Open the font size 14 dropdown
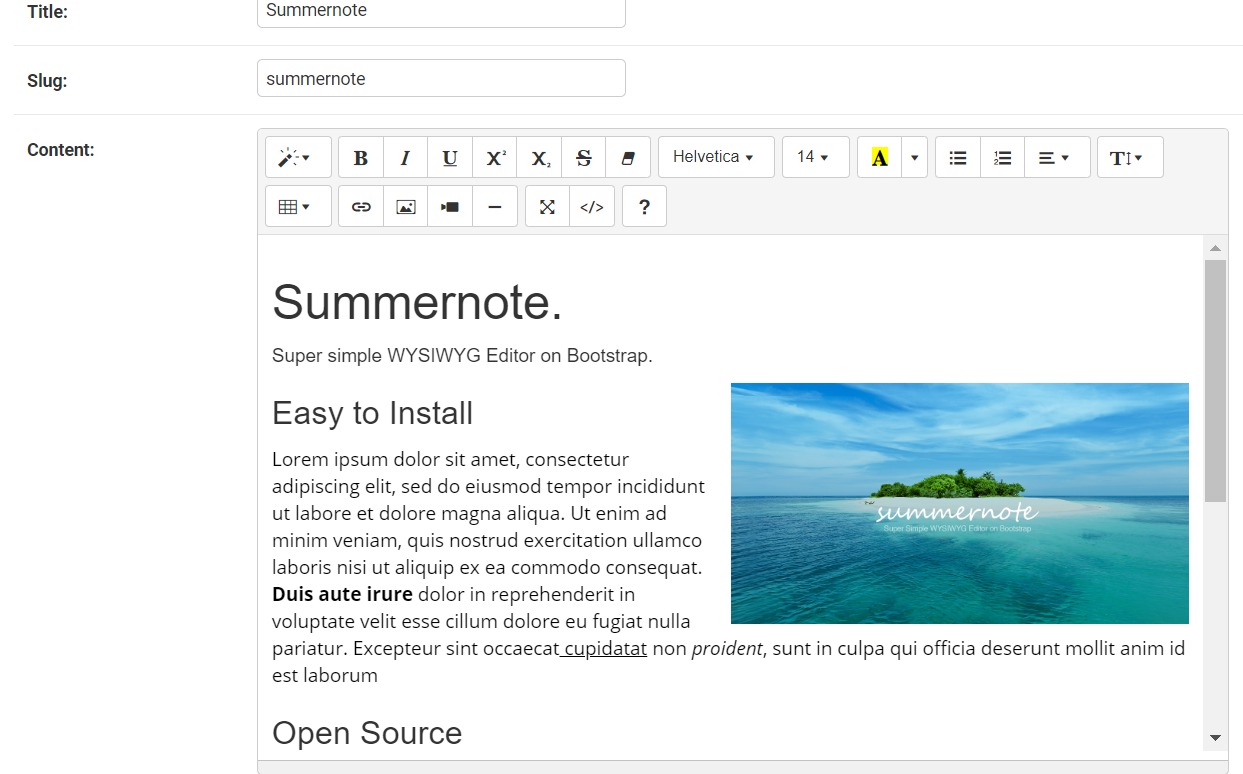 coord(815,157)
